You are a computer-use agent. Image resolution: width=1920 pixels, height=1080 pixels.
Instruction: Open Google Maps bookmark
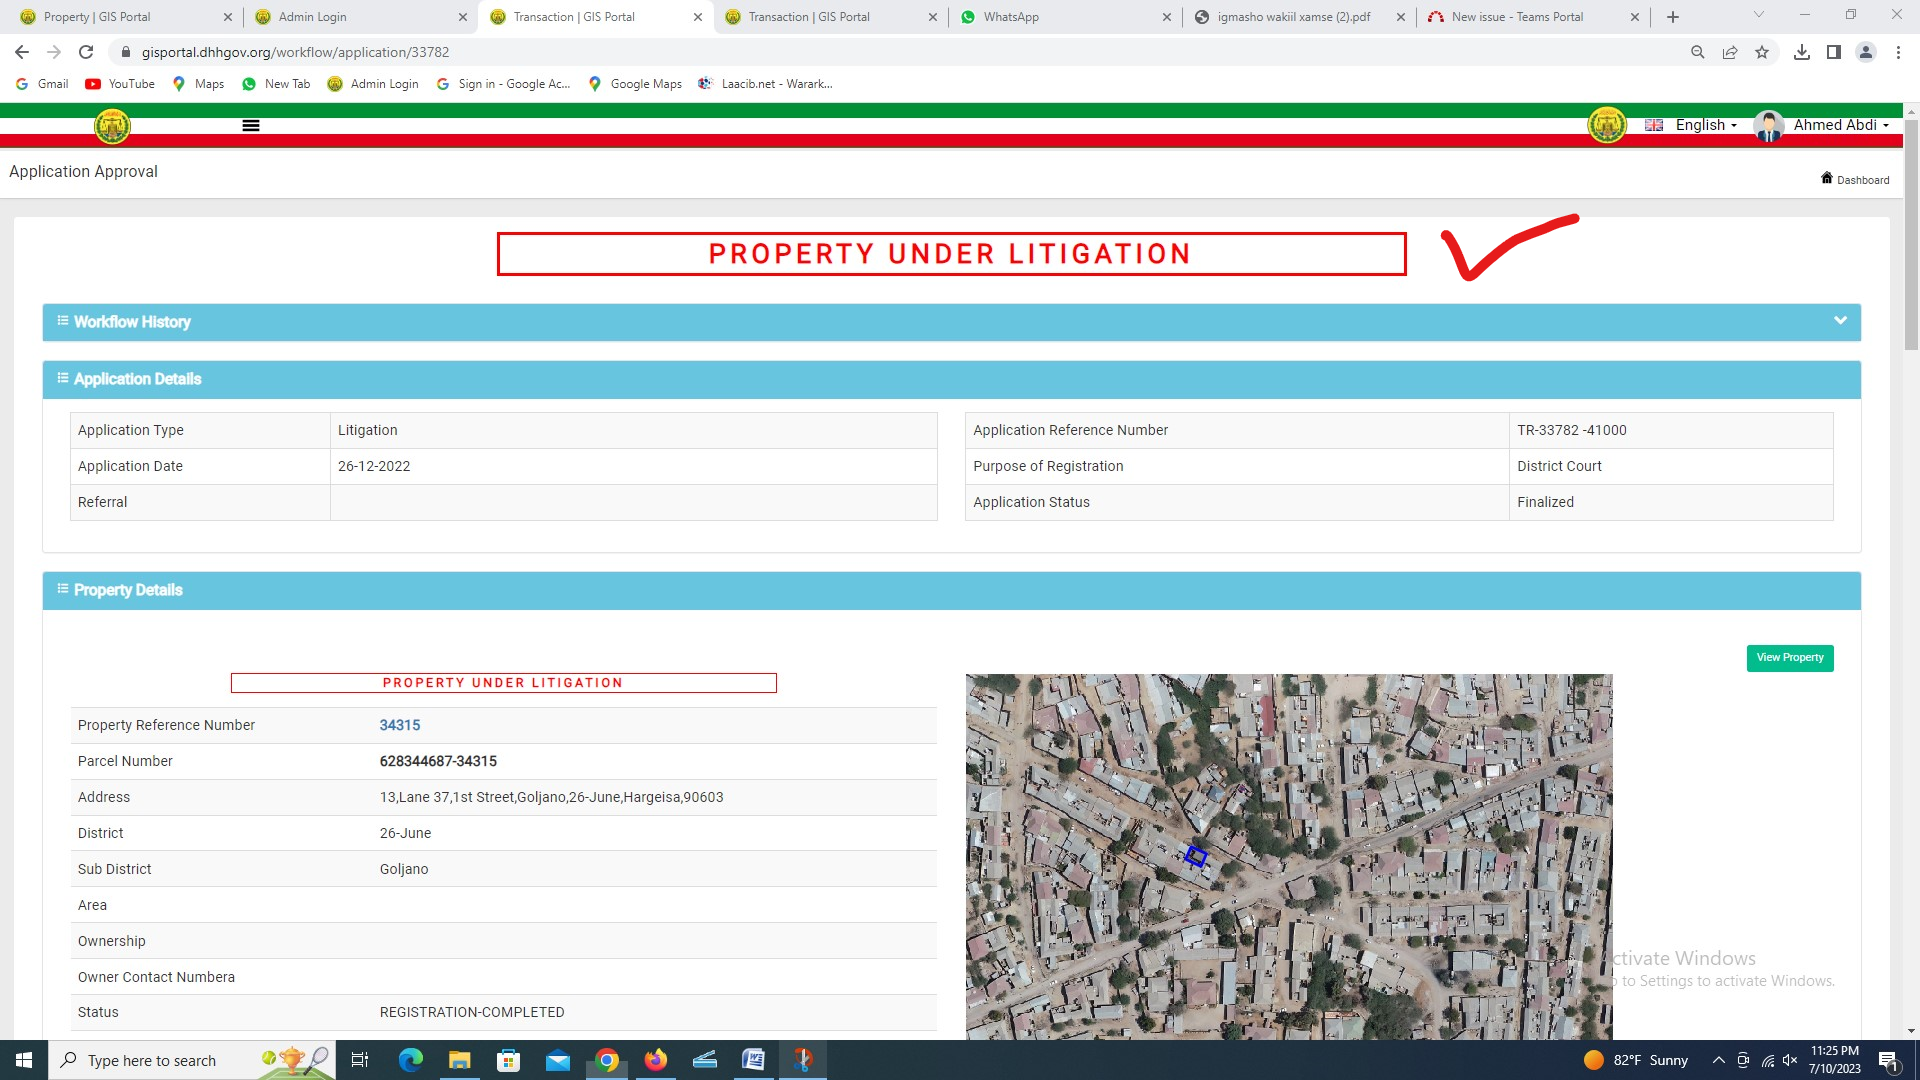pyautogui.click(x=635, y=84)
